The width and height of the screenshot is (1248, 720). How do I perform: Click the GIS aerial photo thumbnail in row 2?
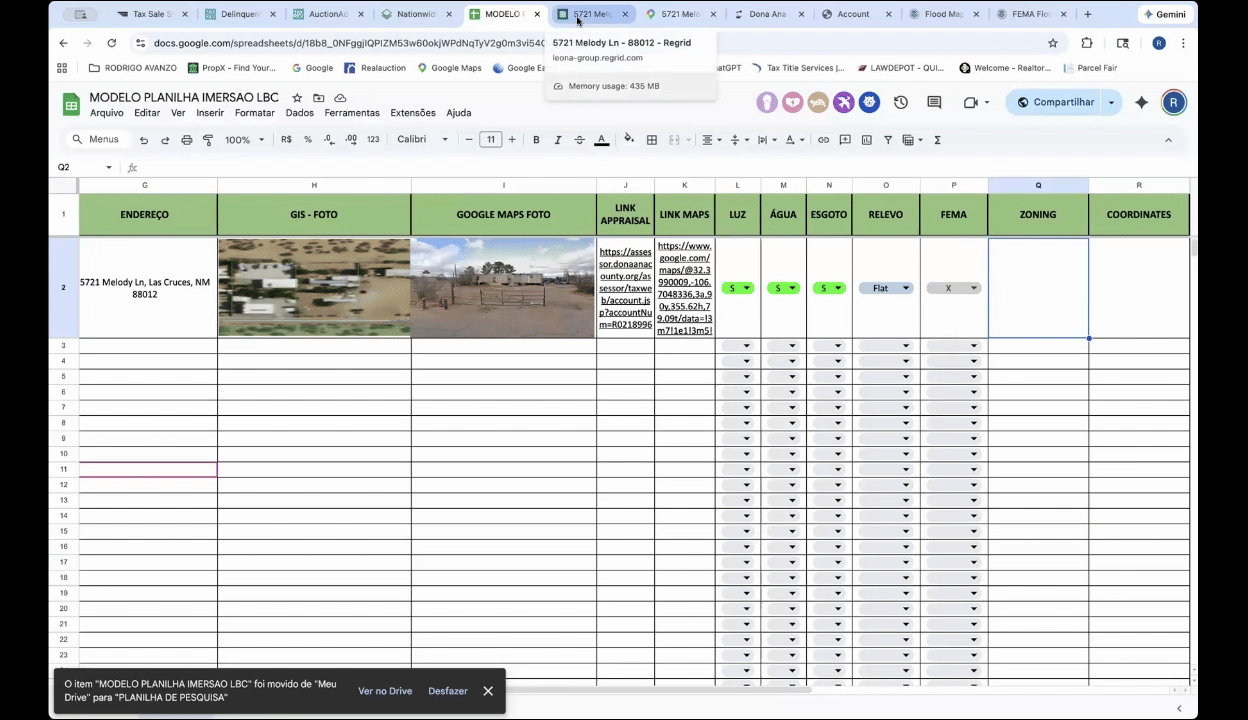(314, 288)
